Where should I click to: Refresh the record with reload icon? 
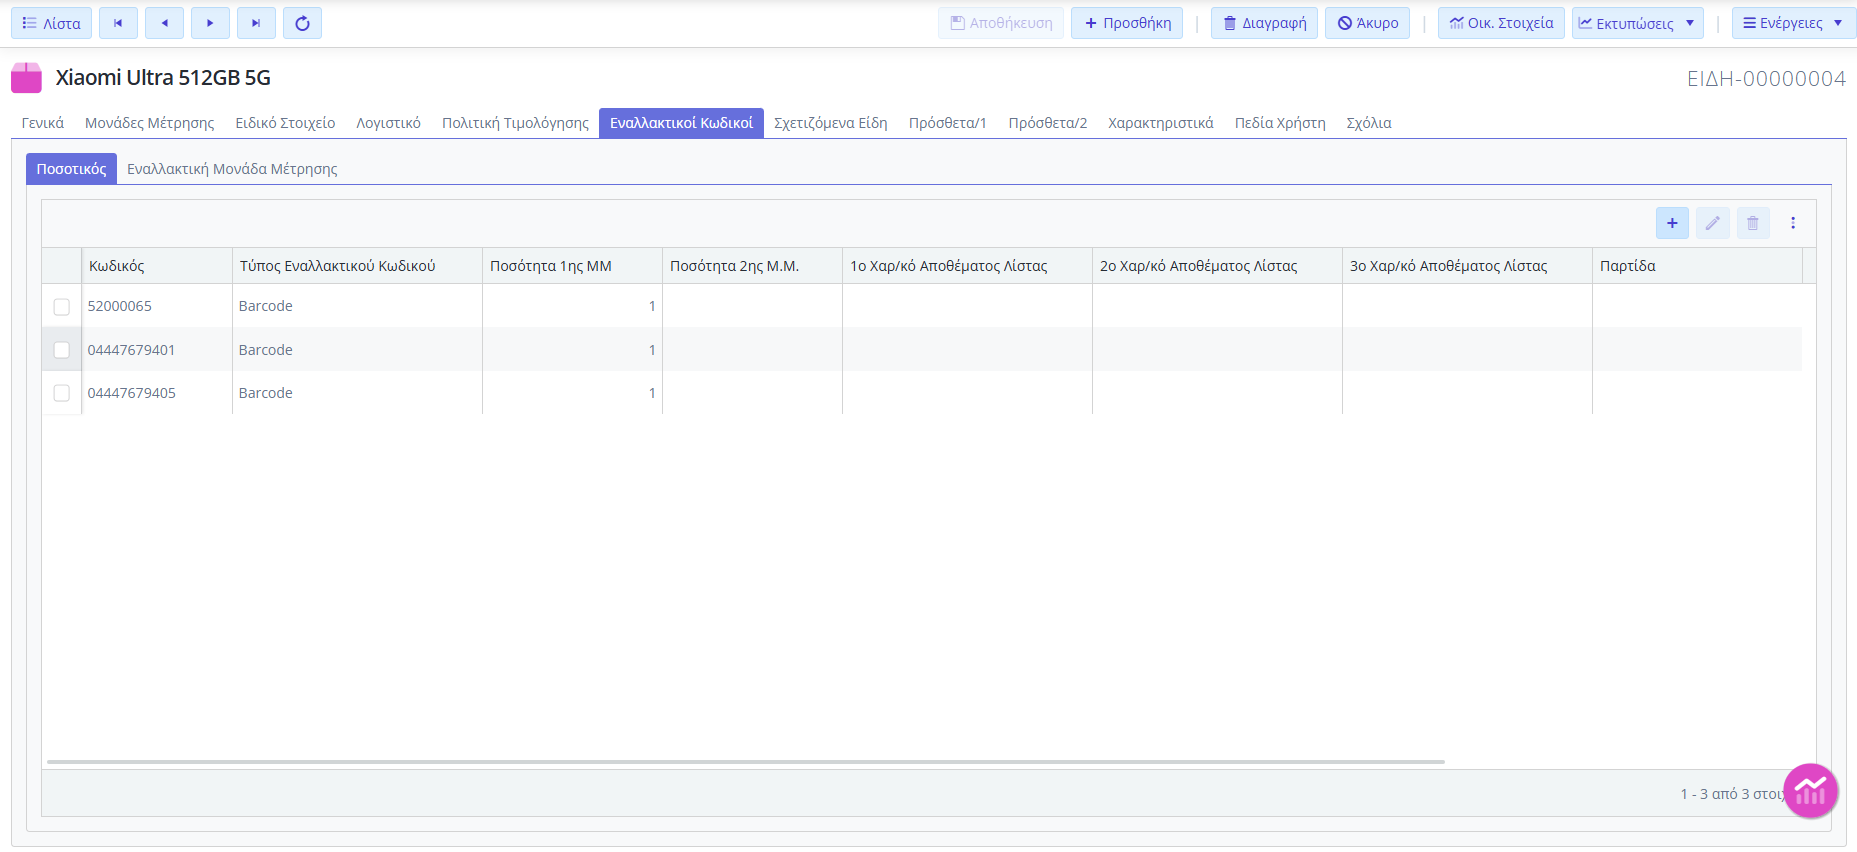(x=302, y=23)
